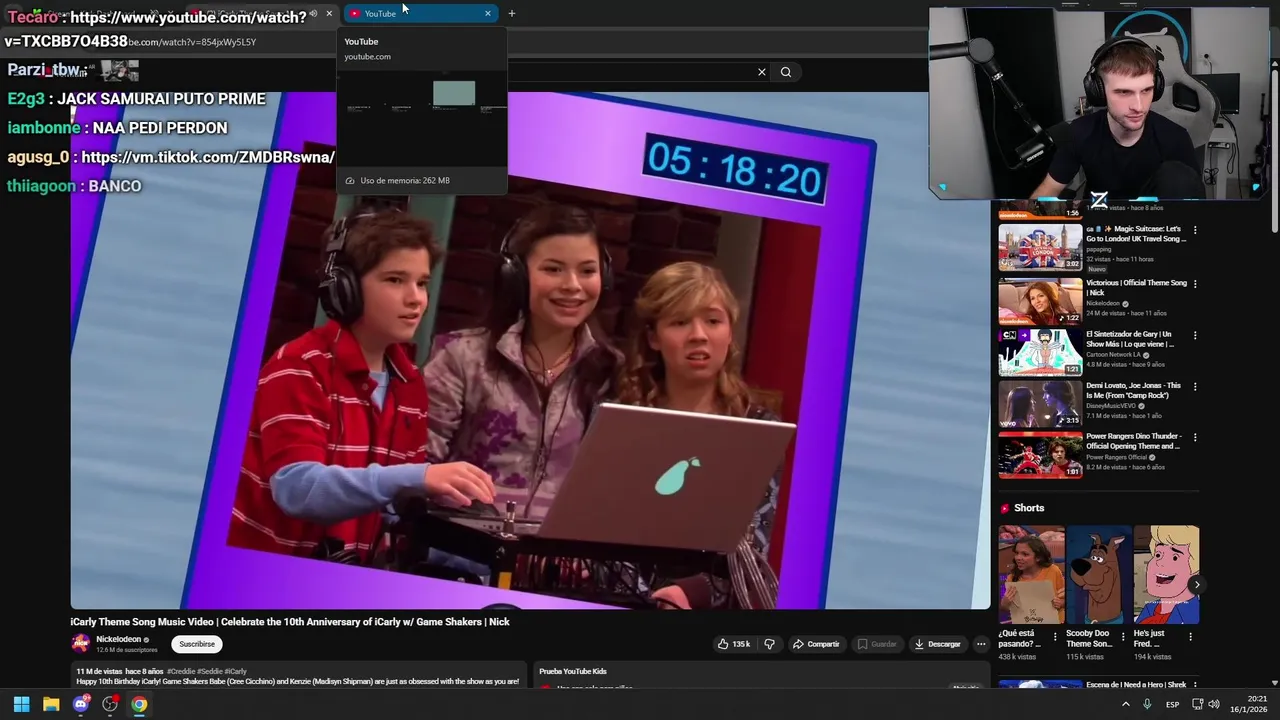Screen dimensions: 1280x720
Task: Open the ¿Qué está pasando? short
Action: 1031,575
